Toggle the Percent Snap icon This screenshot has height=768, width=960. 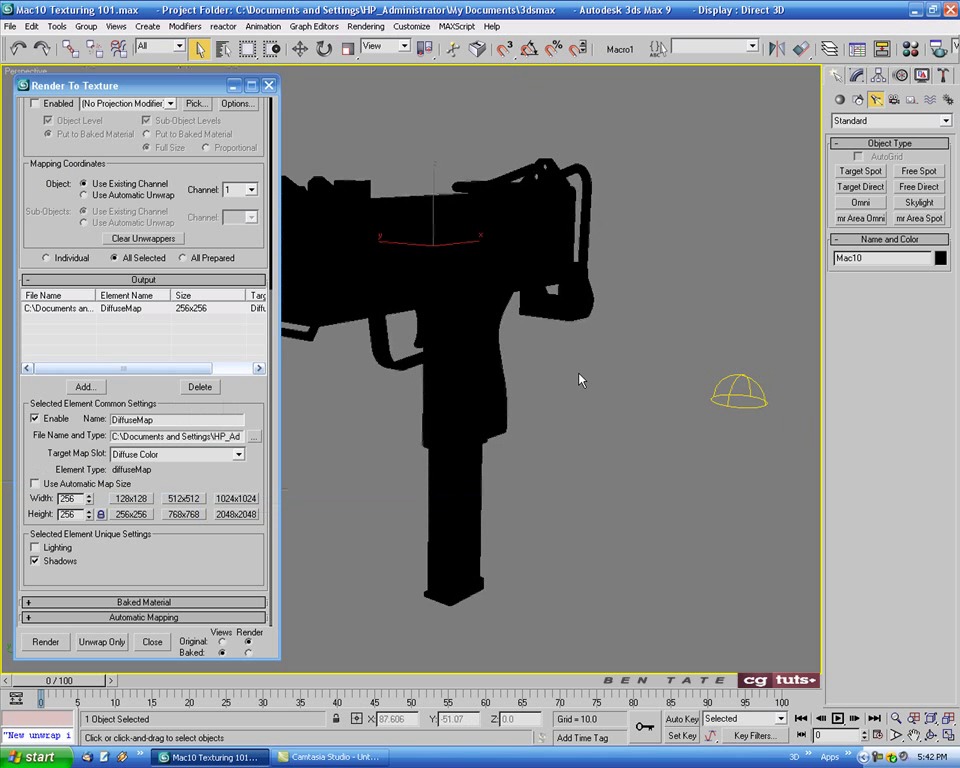(x=553, y=49)
